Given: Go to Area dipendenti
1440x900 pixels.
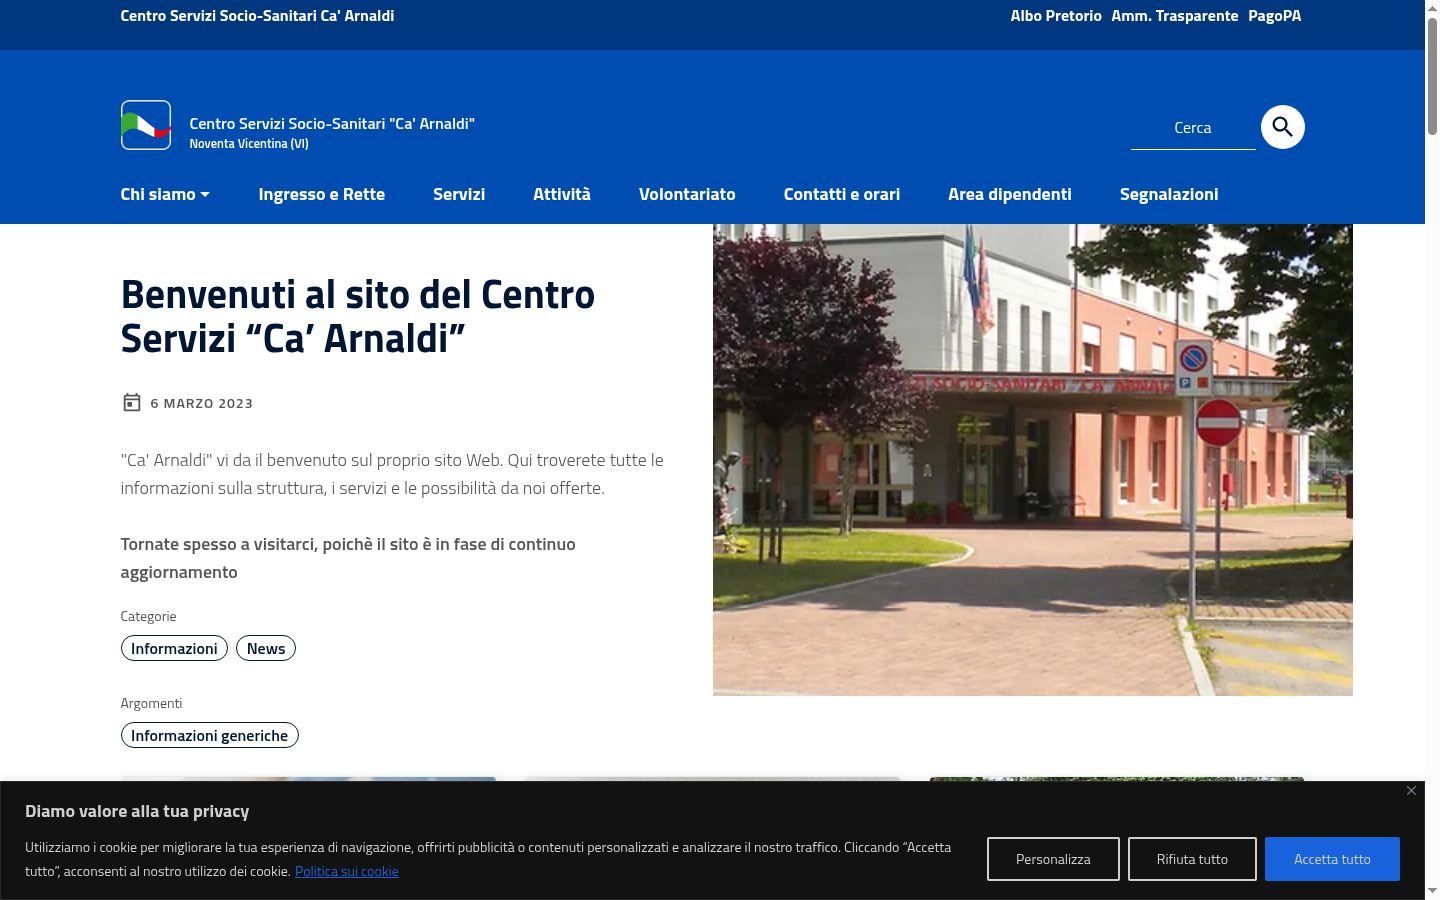Looking at the screenshot, I should (1010, 194).
